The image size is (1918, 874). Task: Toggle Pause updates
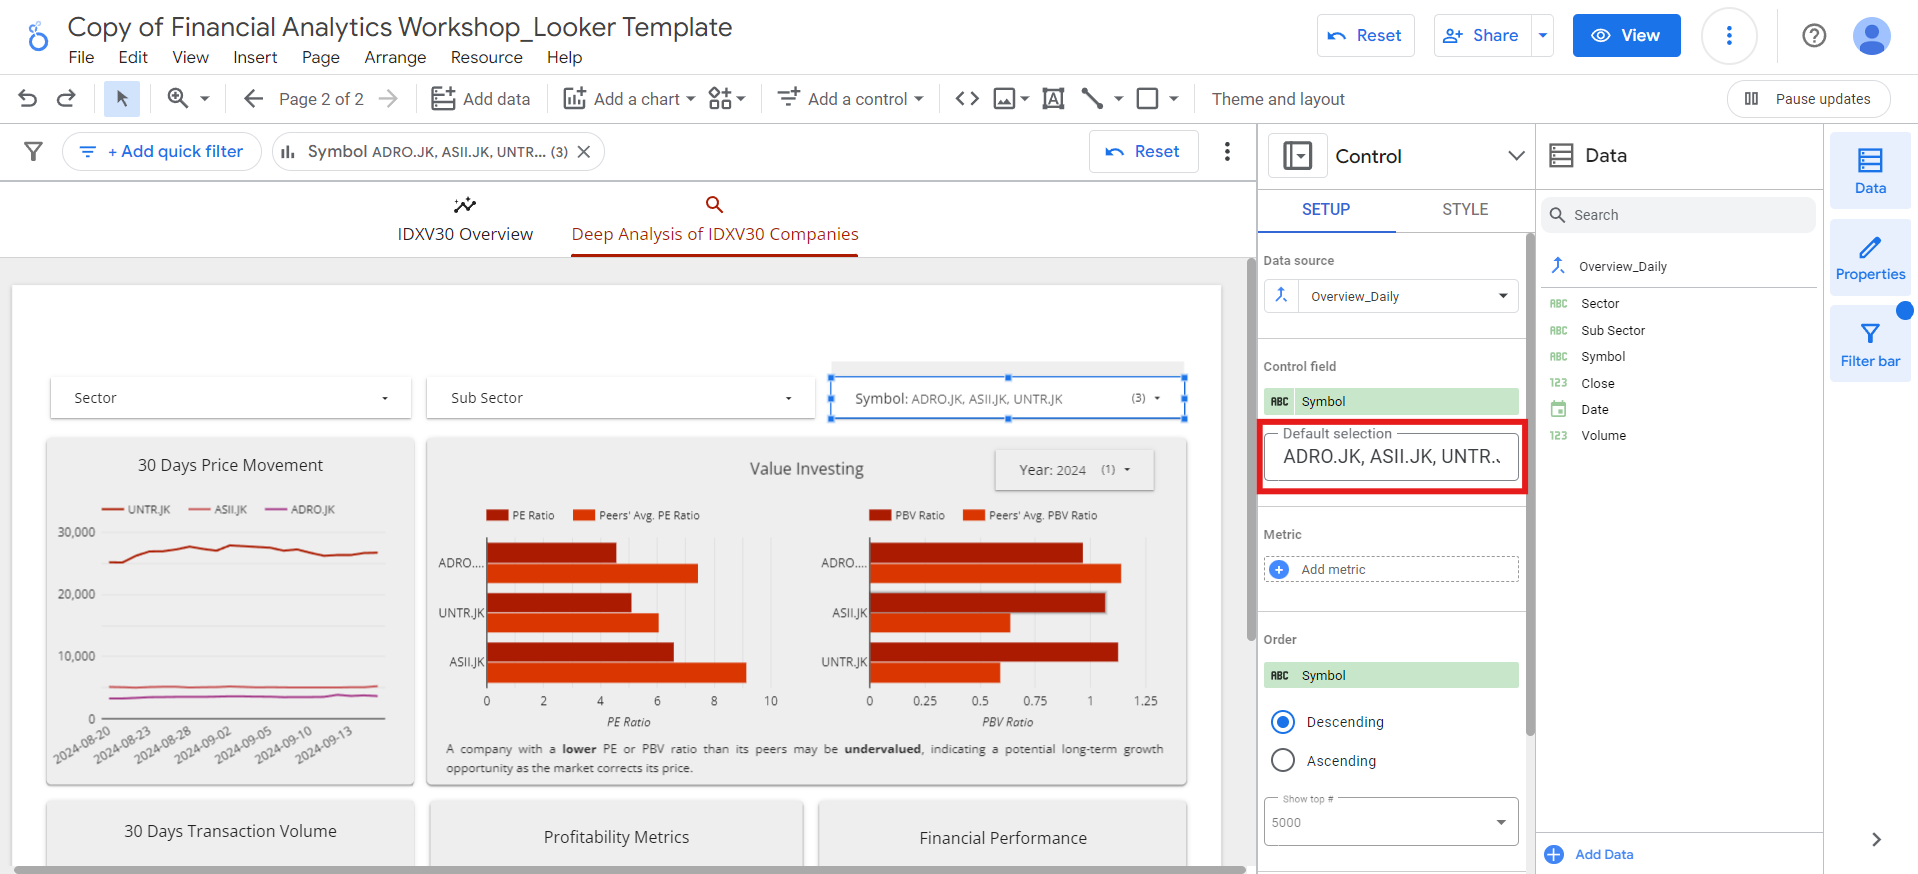pyautogui.click(x=1808, y=99)
